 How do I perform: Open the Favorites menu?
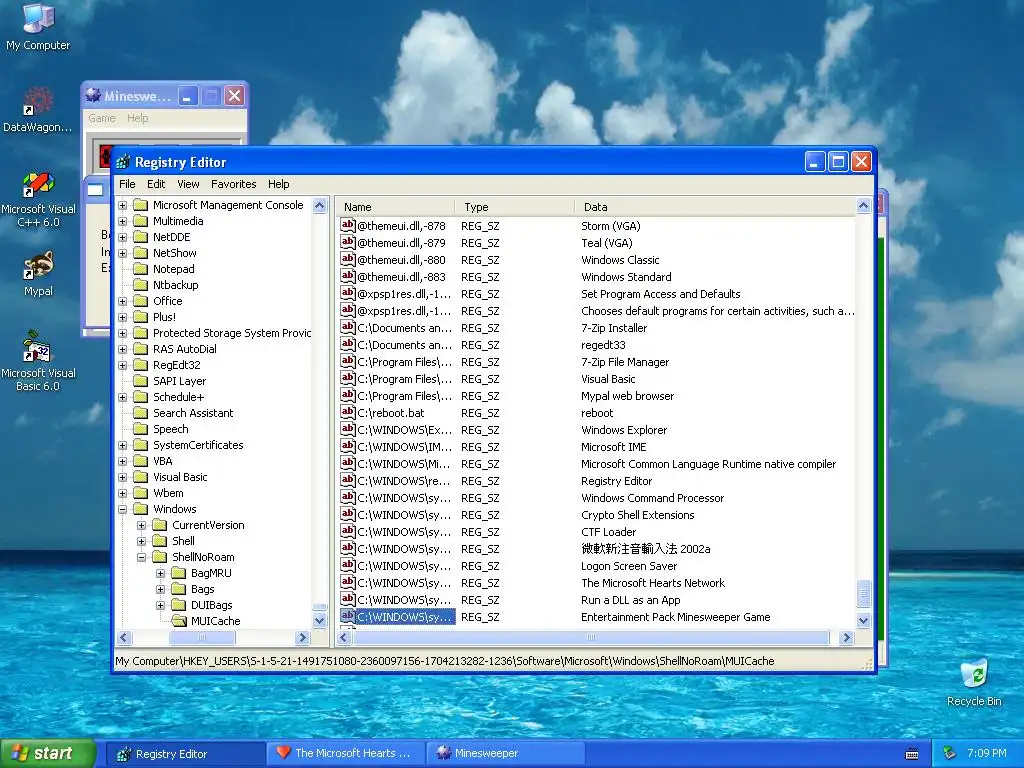(233, 184)
